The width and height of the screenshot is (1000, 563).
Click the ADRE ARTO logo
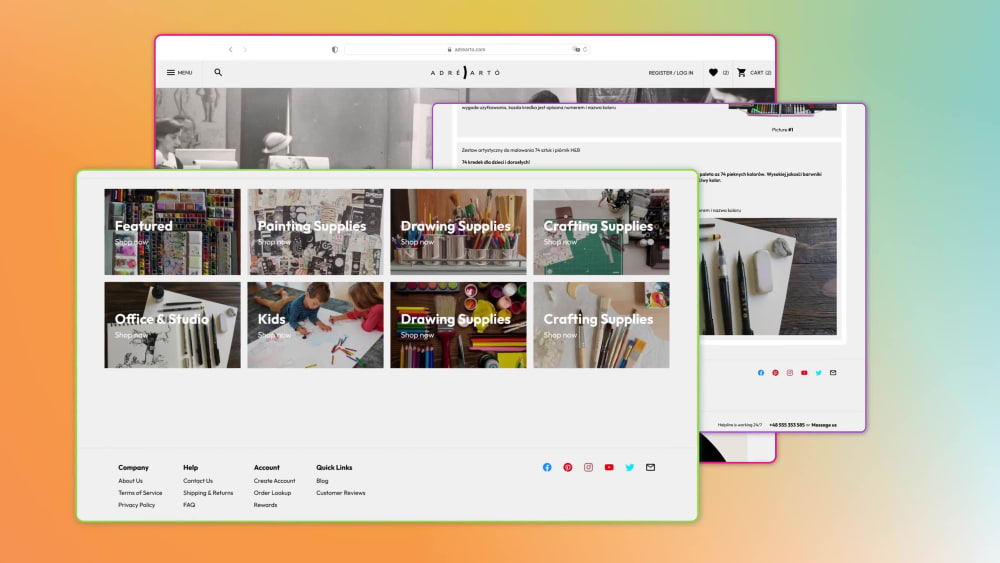465,73
